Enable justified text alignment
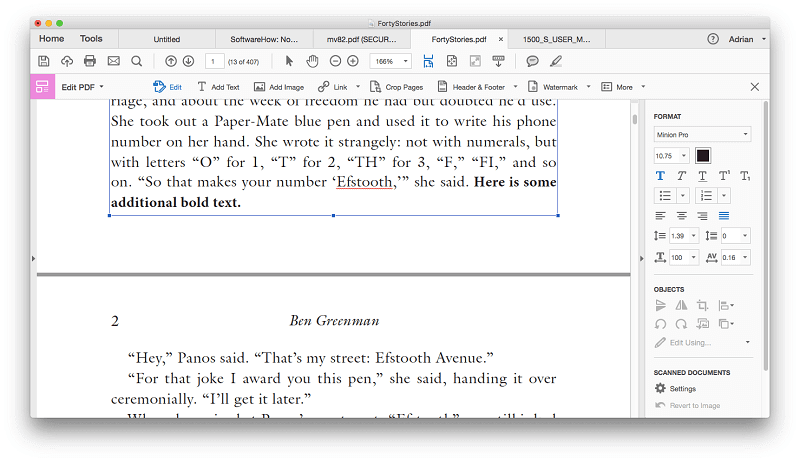 point(724,215)
